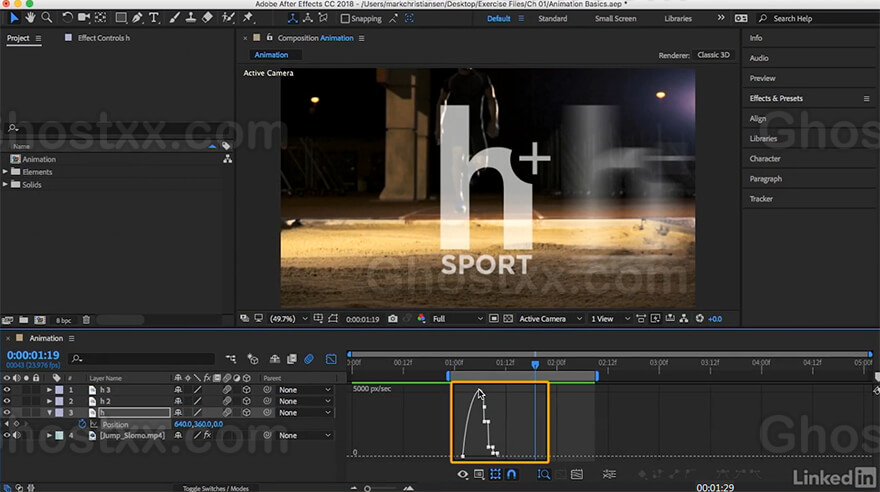
Task: Hide the Jump_Slomo.mp4 layer video
Action: [x=7, y=435]
